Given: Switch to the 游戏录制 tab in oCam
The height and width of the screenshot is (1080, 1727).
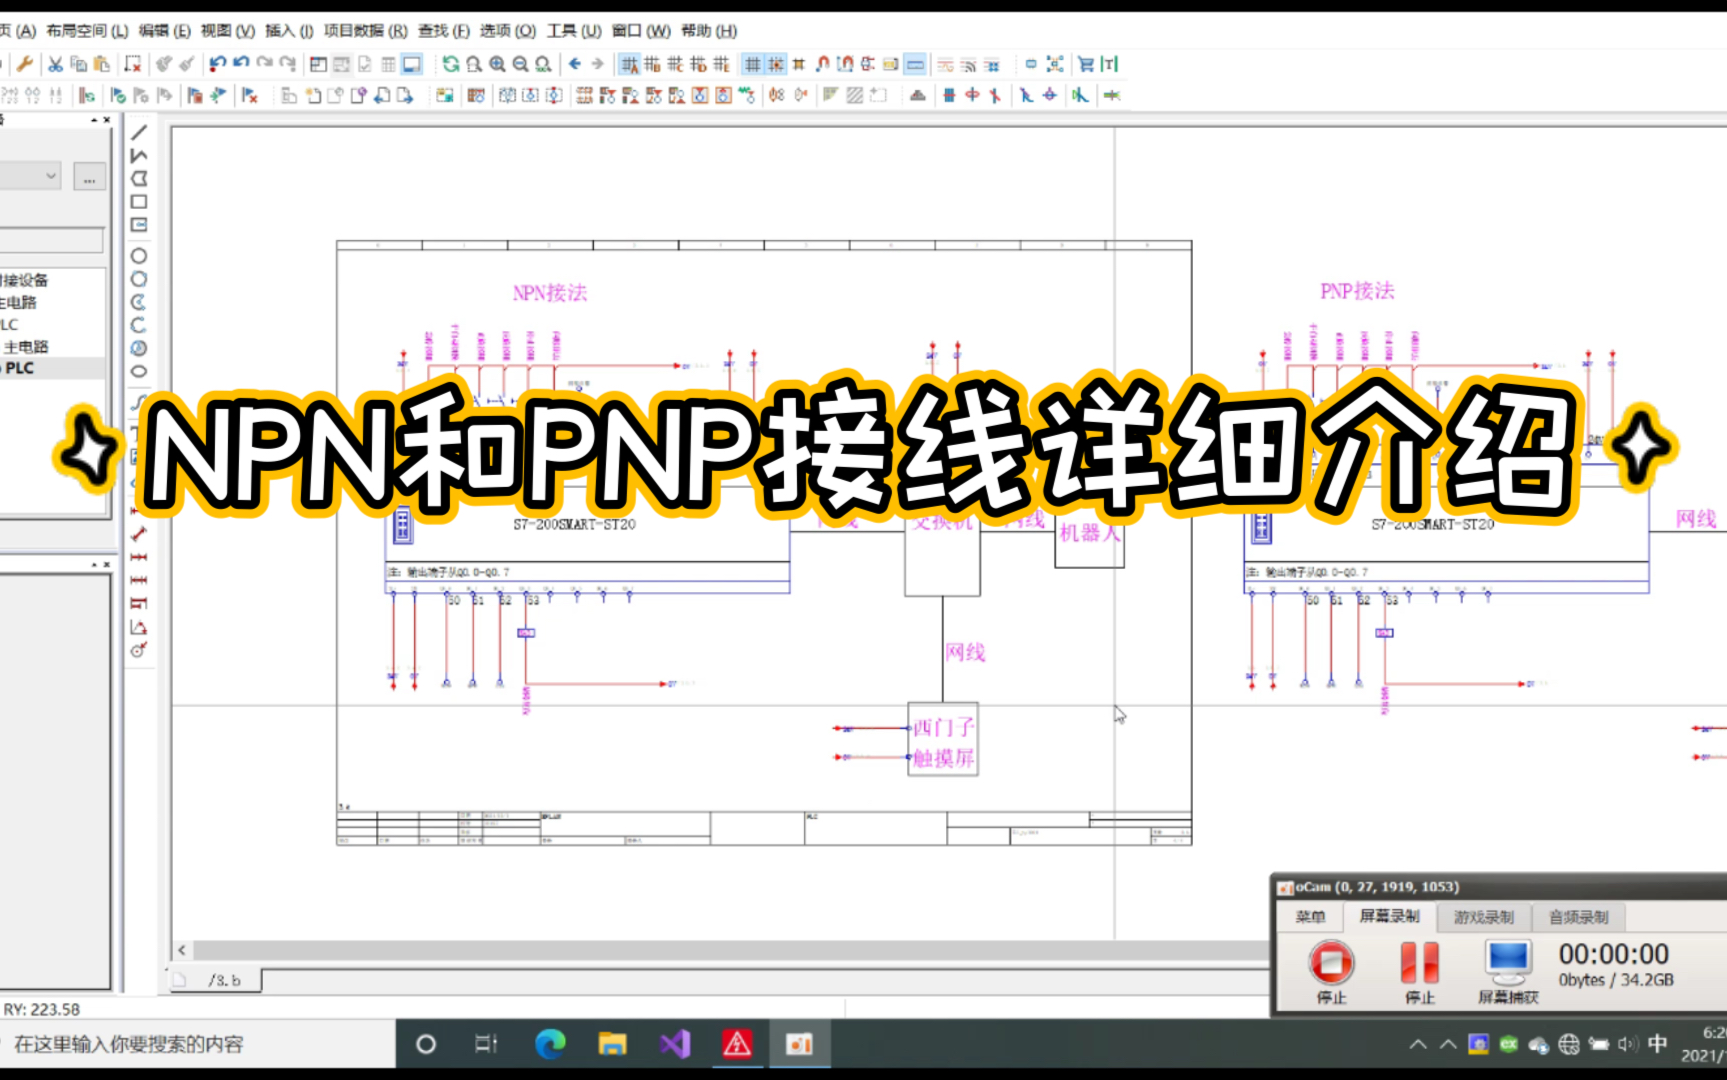Looking at the screenshot, I should click(x=1482, y=916).
